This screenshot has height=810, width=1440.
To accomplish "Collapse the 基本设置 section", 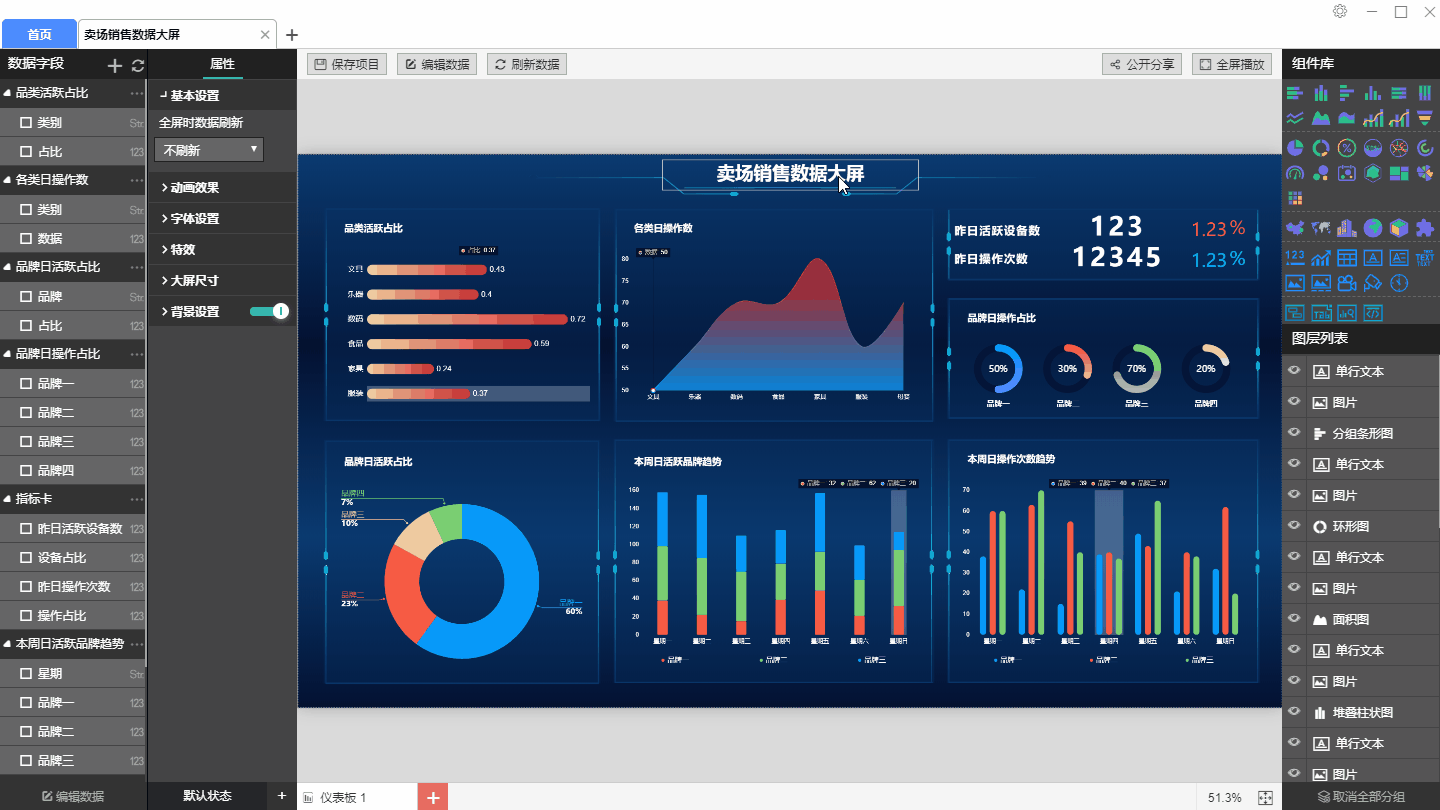I will (222, 95).
